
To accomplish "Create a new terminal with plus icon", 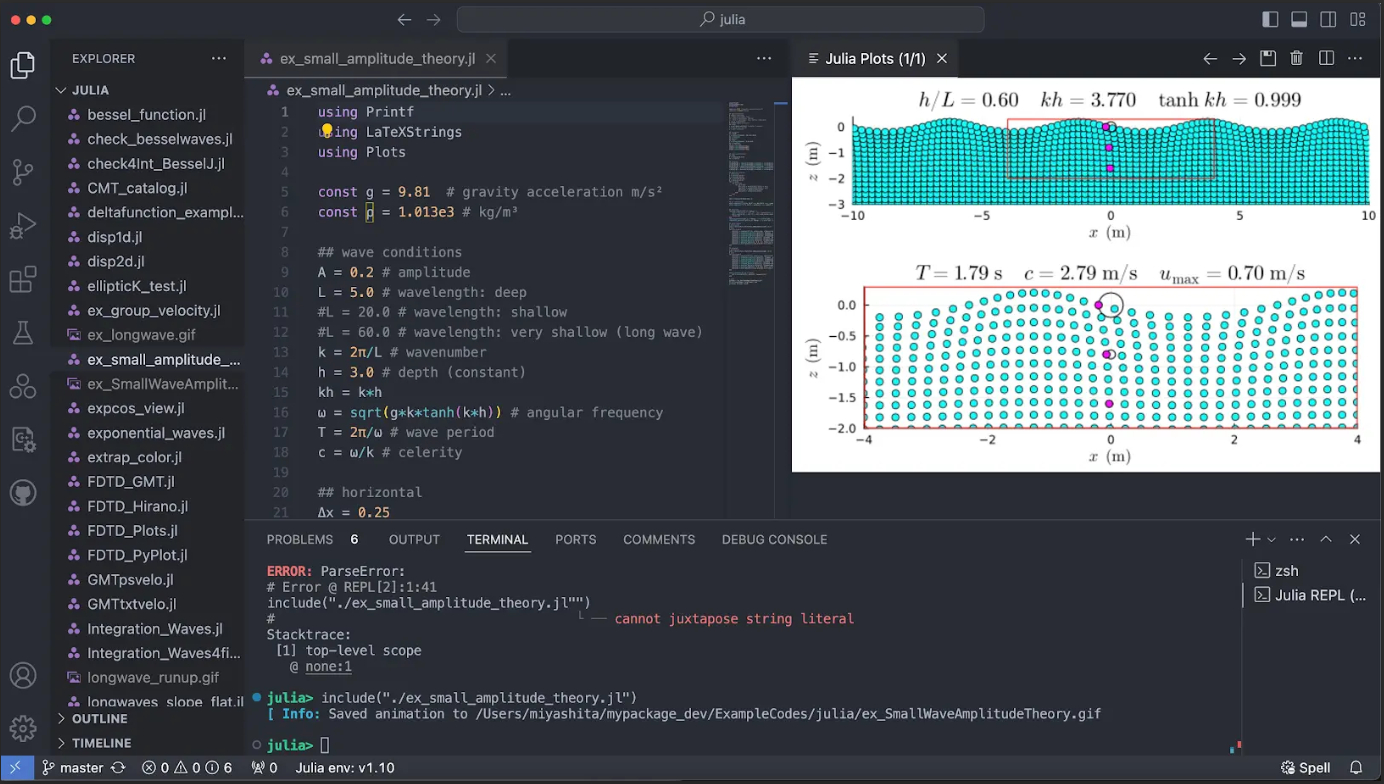I will 1252,539.
